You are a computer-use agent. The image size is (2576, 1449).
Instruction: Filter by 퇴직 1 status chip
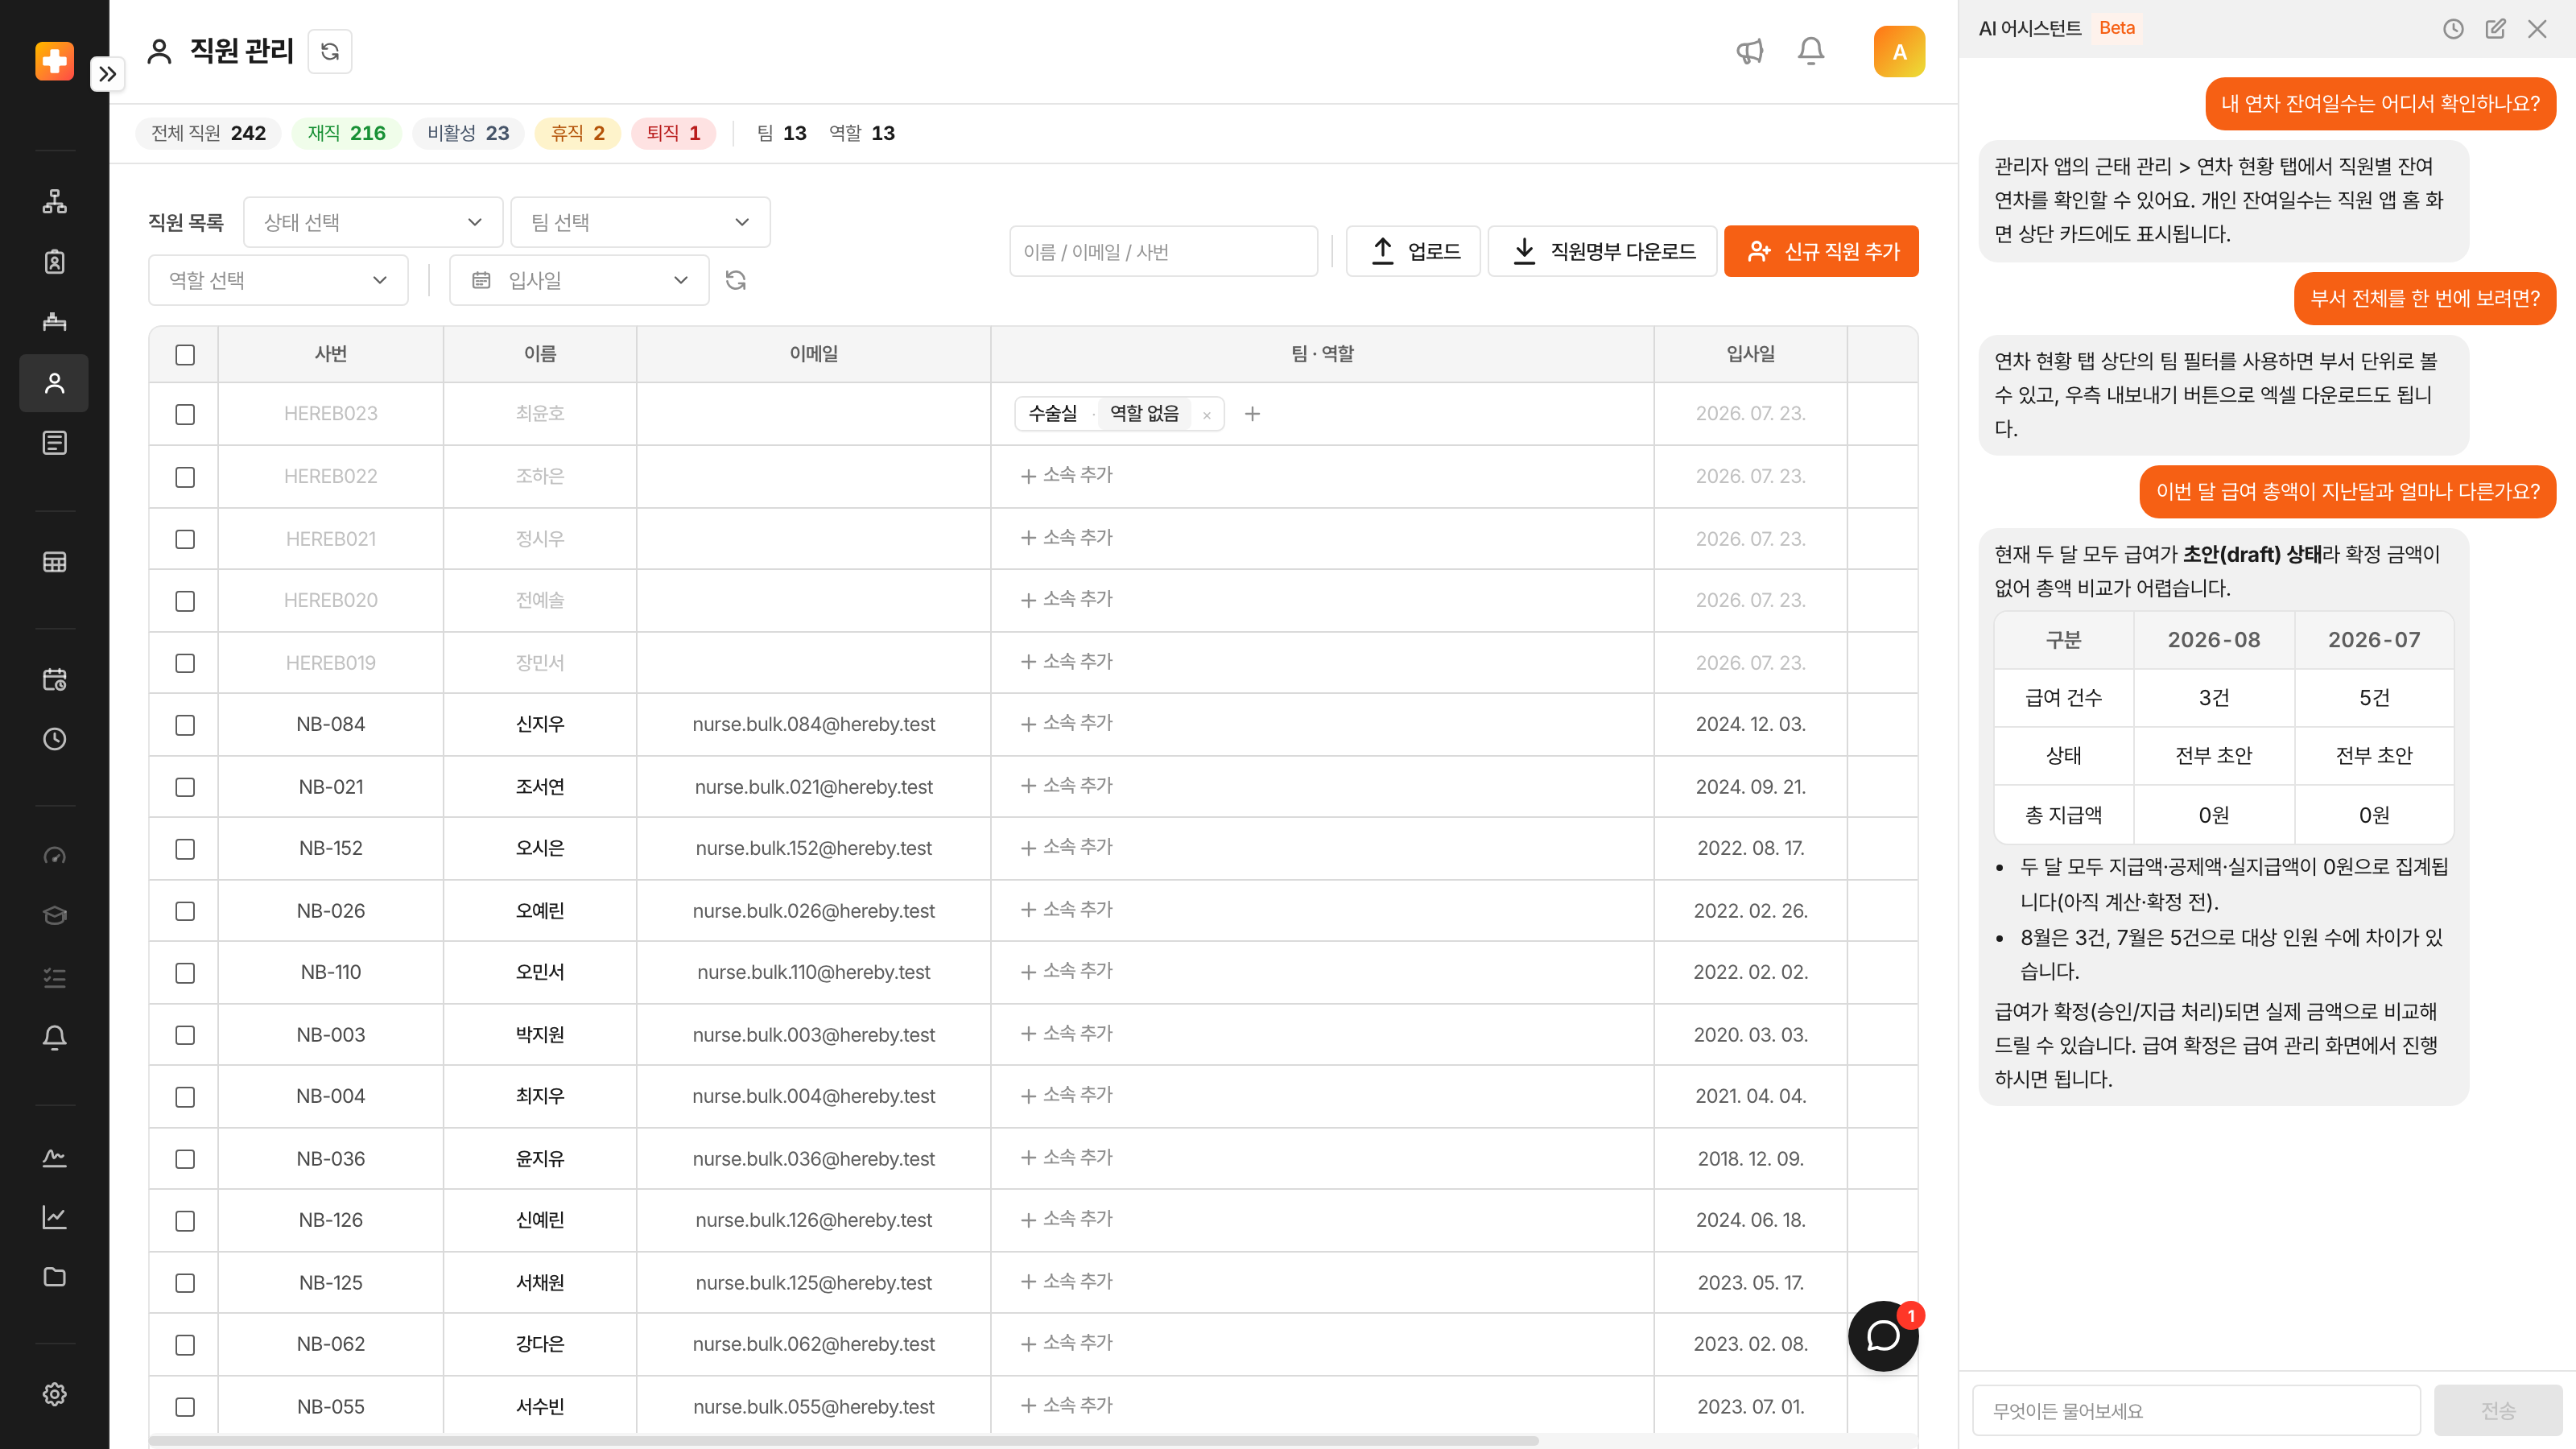point(673,133)
